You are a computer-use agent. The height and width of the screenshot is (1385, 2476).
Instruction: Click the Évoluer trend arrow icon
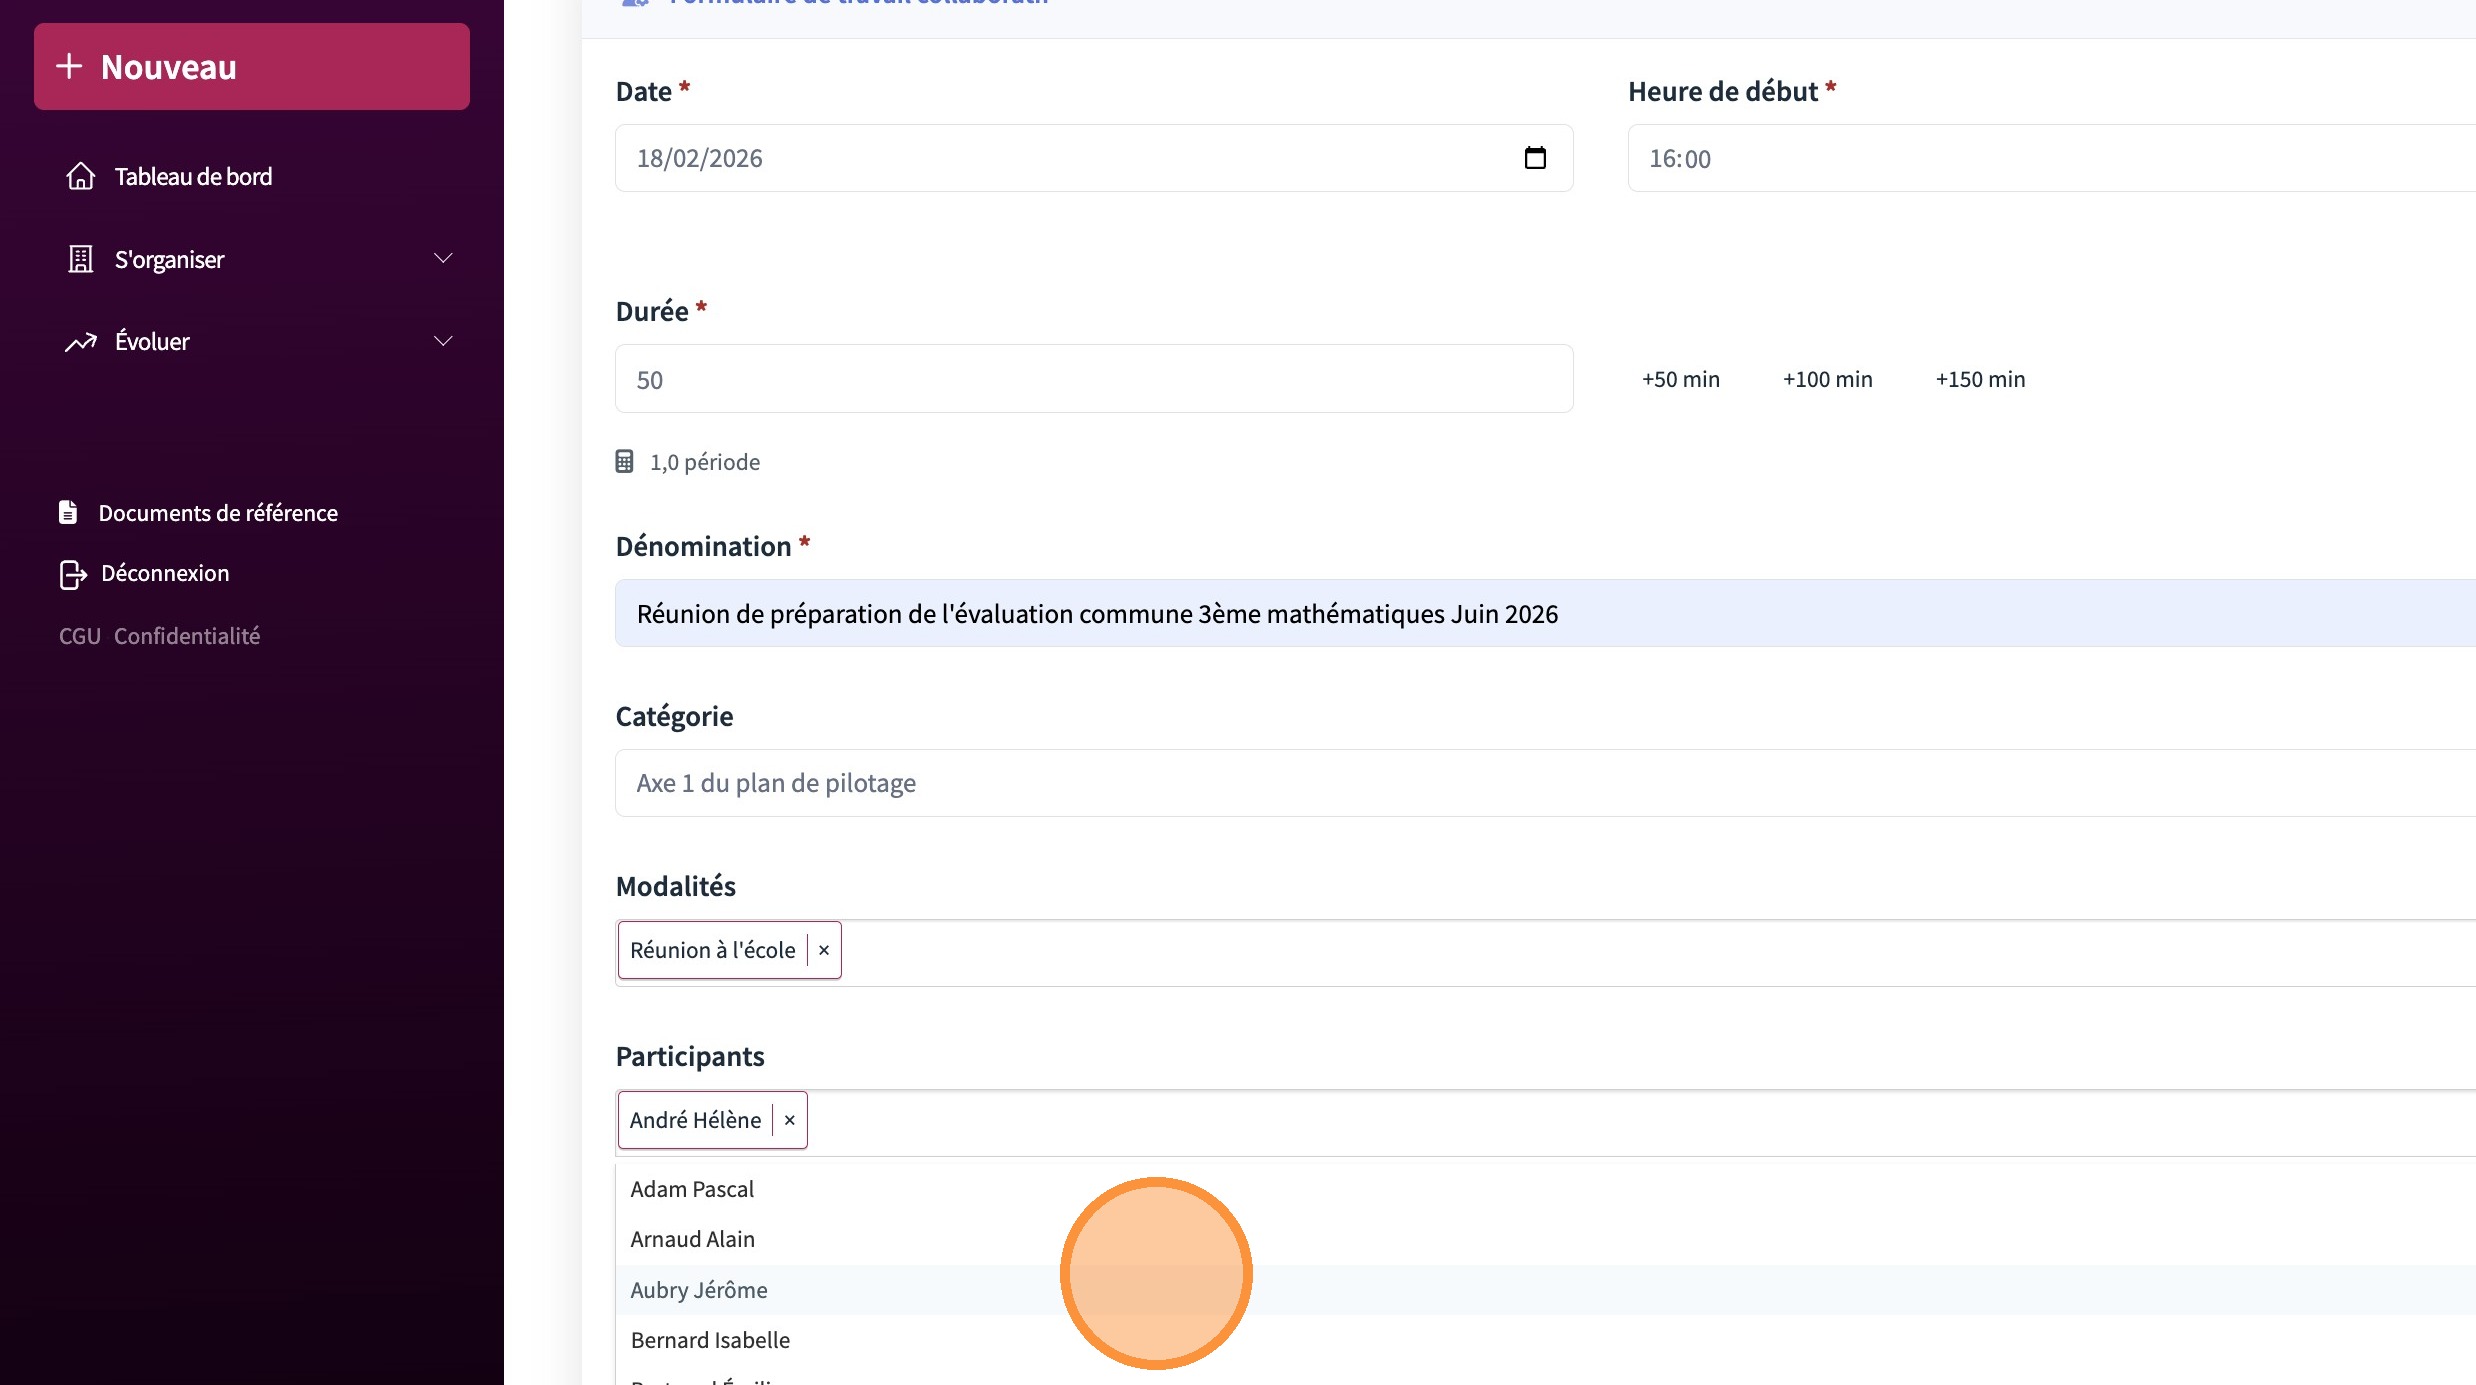(81, 342)
